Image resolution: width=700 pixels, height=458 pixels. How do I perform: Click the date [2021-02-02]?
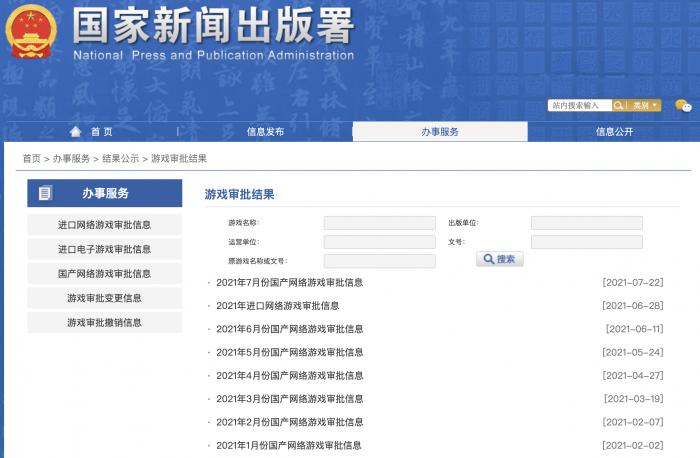tap(633, 445)
